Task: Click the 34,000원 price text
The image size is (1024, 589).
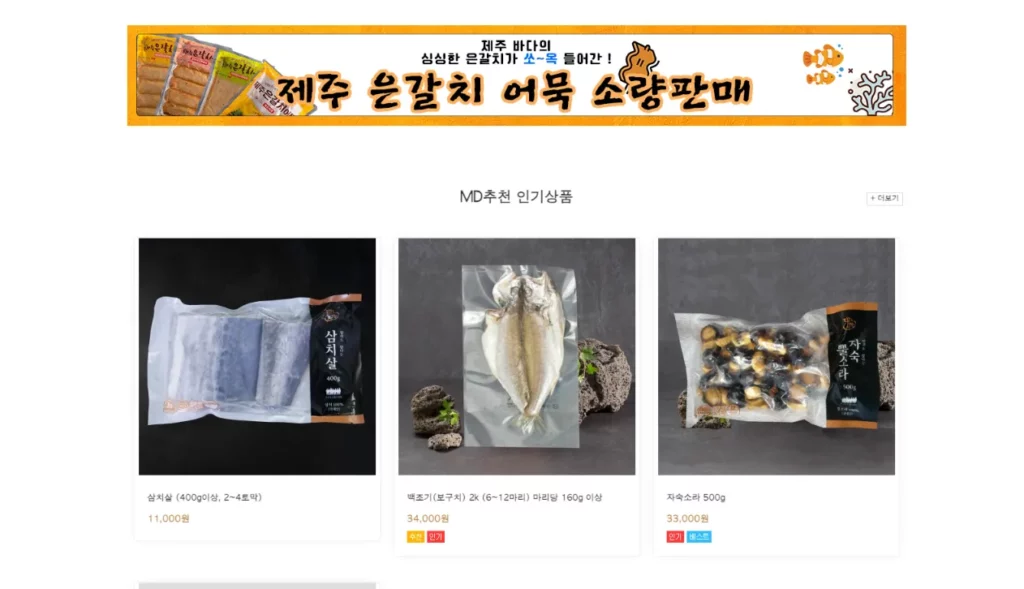Action: coord(428,518)
